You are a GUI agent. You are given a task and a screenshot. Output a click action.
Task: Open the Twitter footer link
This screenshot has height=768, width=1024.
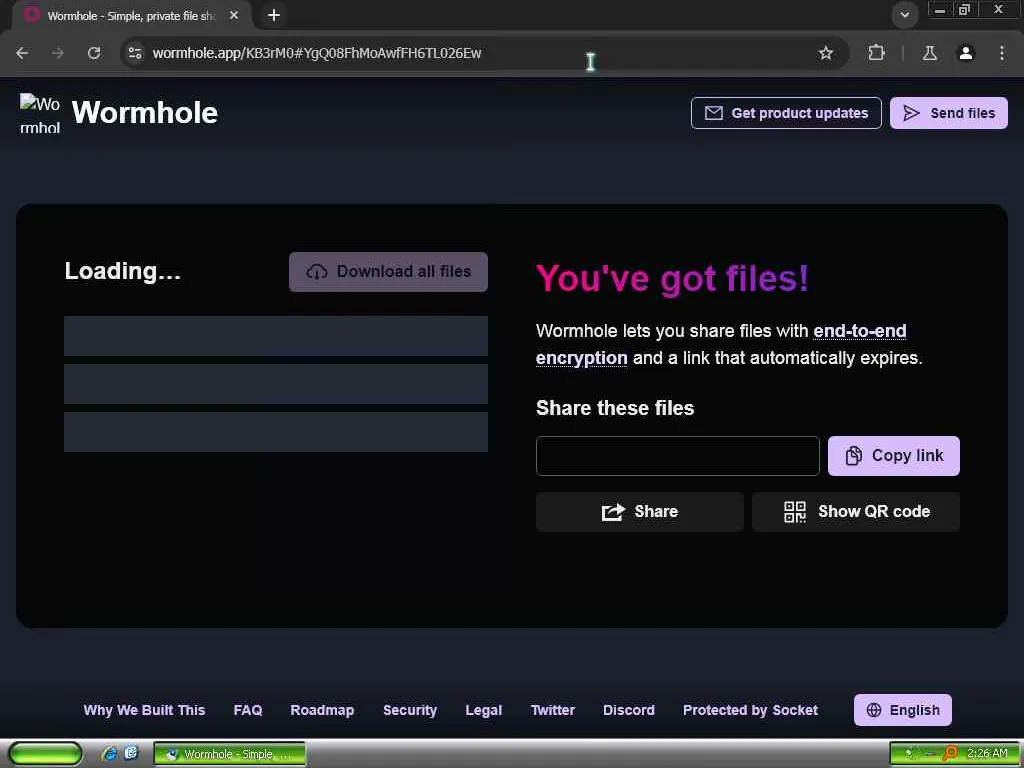click(x=552, y=710)
